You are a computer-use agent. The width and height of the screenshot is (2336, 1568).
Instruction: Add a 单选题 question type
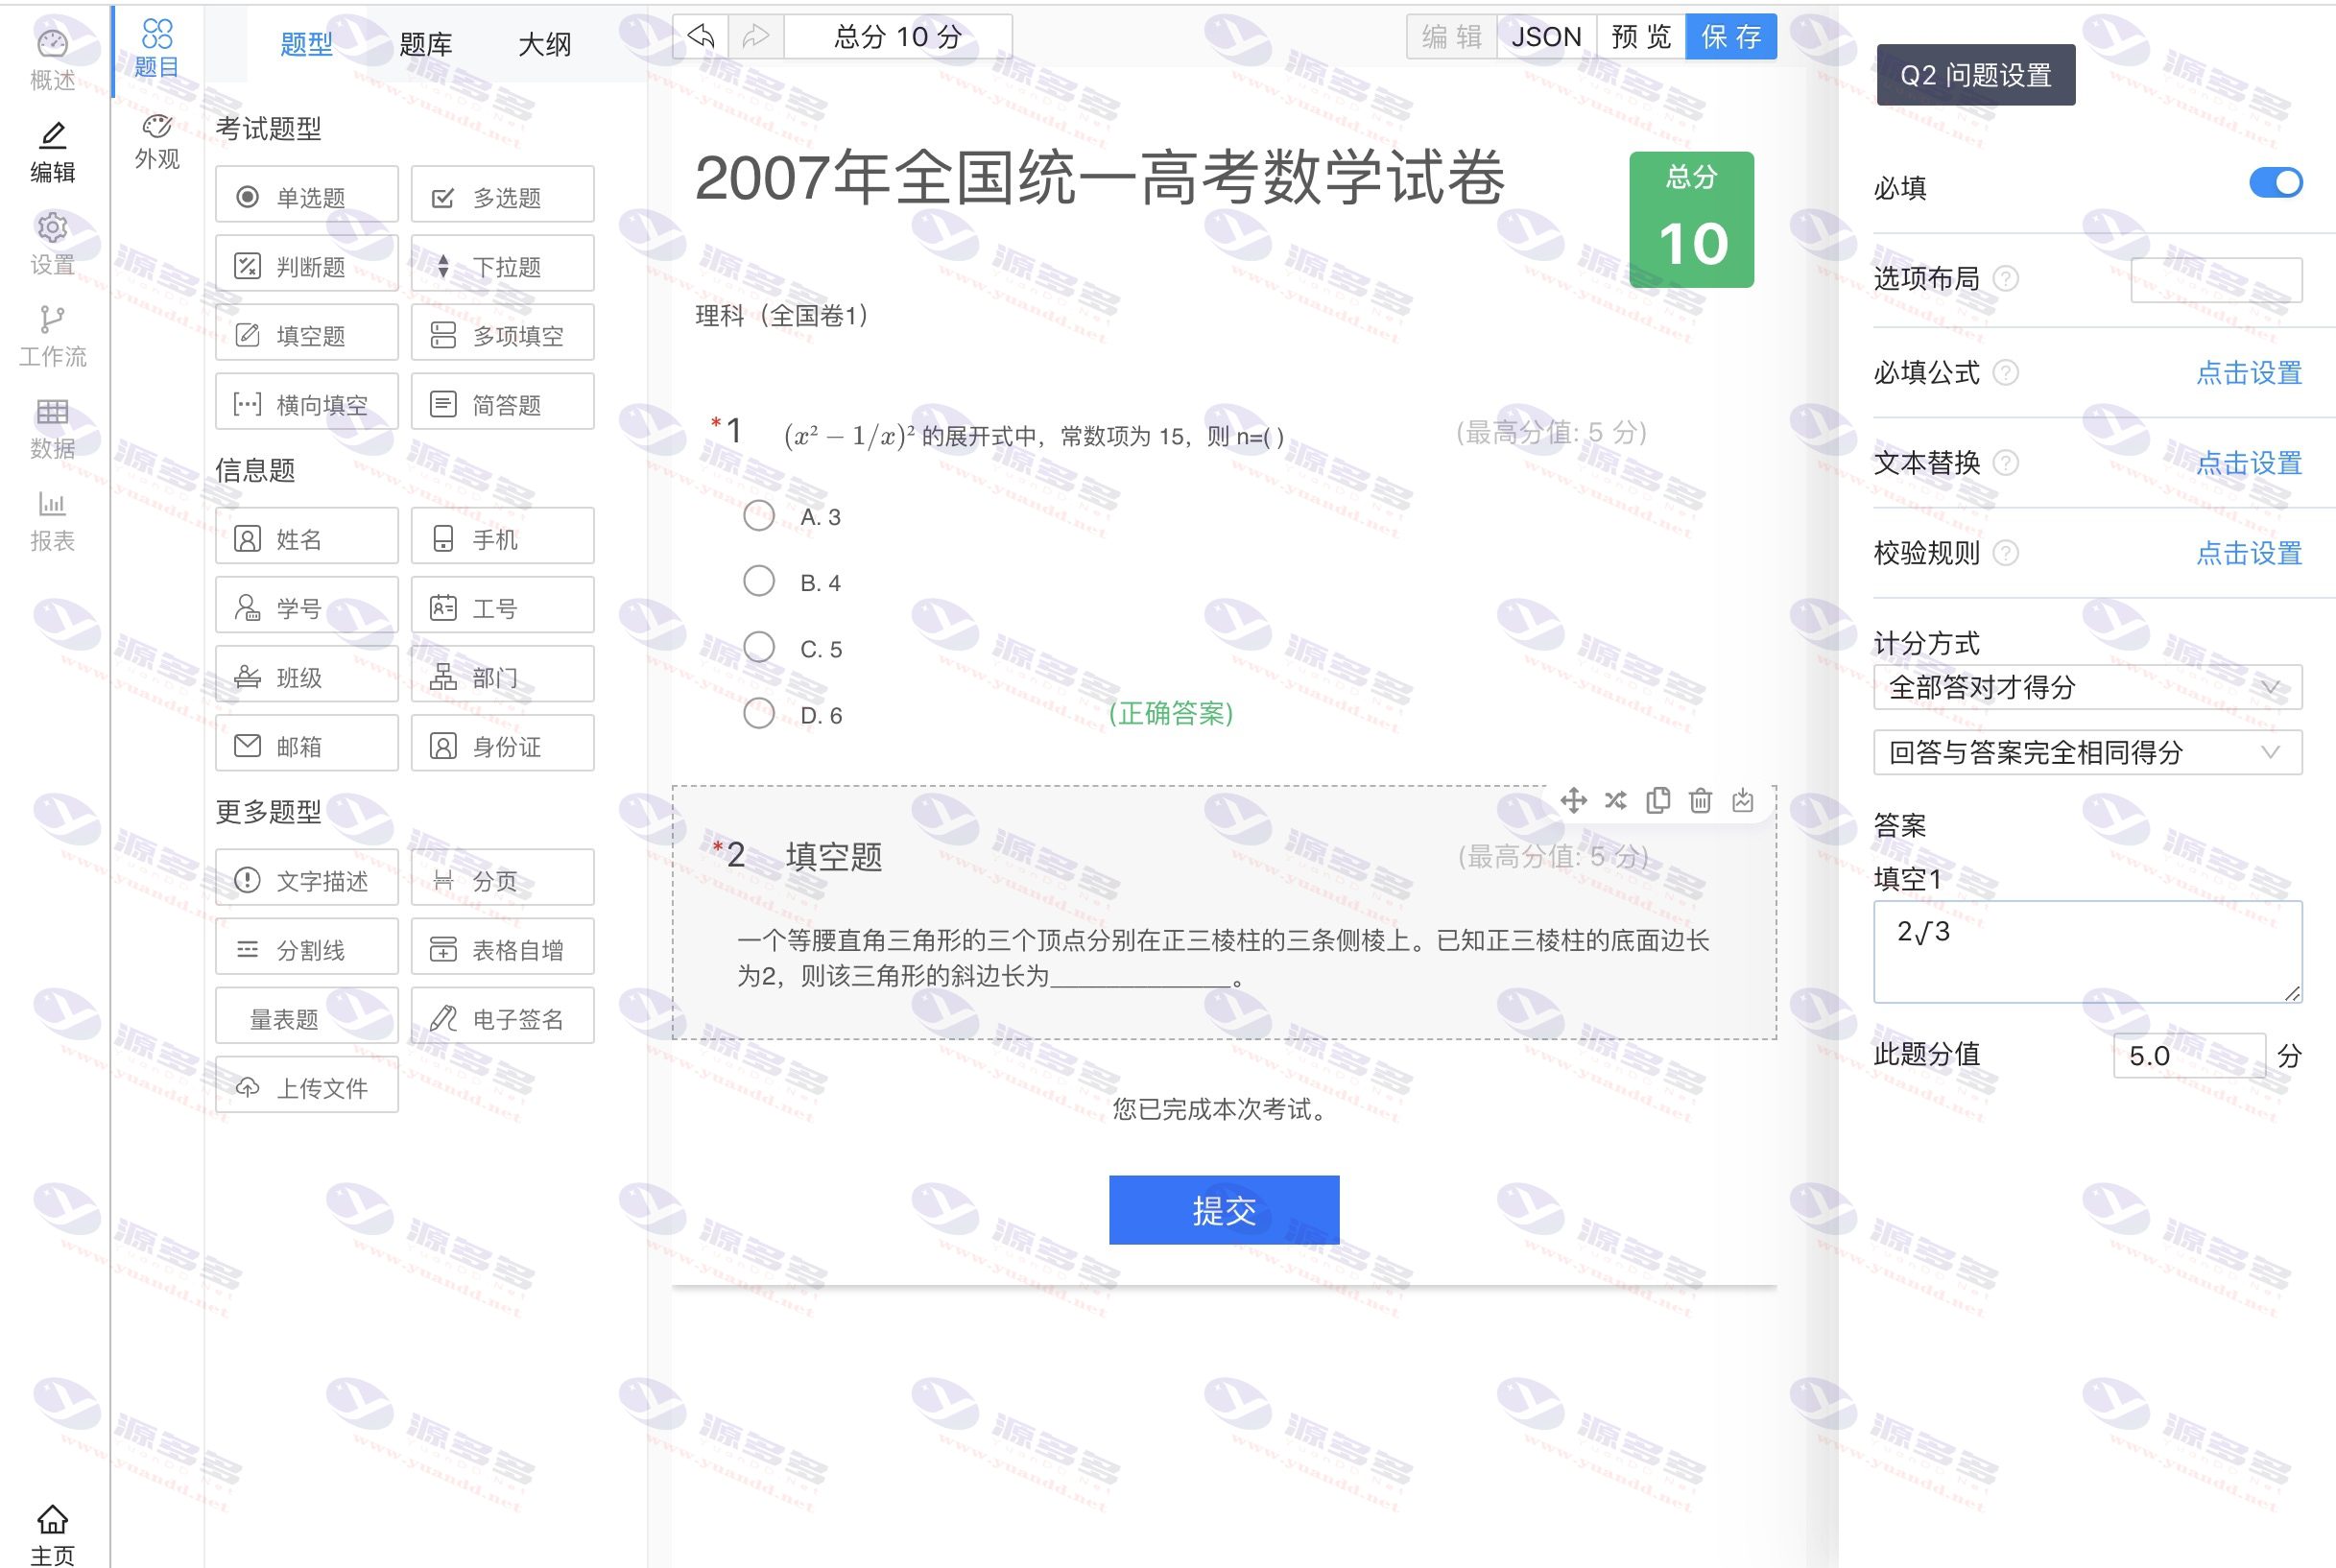(x=307, y=195)
